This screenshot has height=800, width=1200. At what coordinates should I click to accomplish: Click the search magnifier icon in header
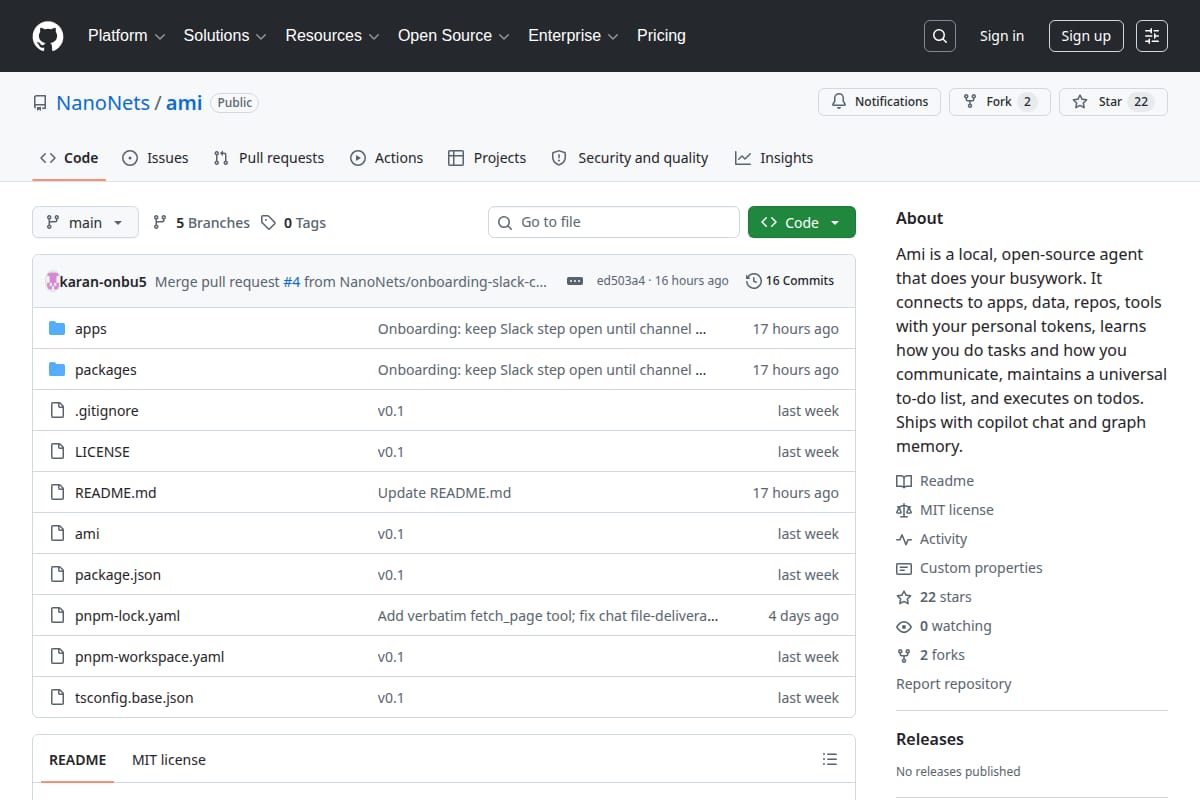(940, 36)
